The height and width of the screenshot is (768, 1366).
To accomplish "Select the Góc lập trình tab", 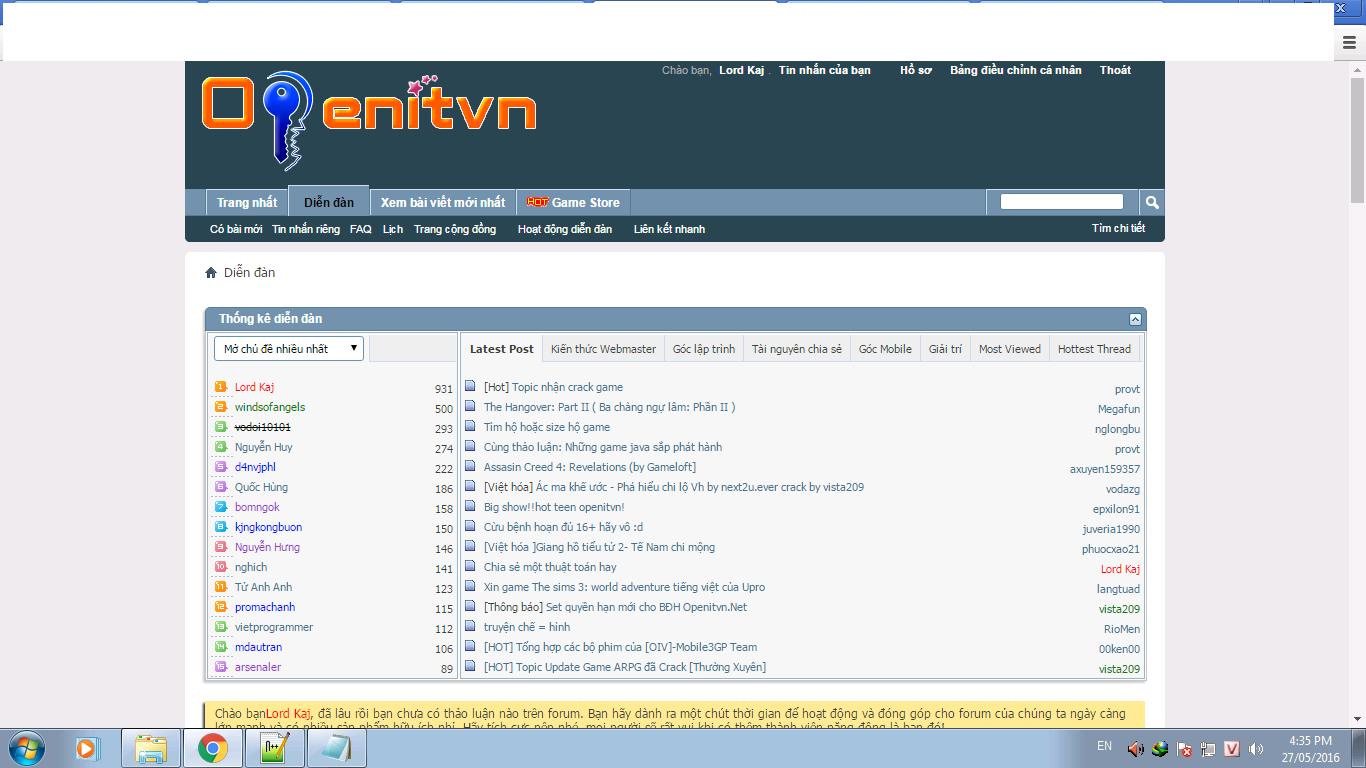I will (703, 349).
